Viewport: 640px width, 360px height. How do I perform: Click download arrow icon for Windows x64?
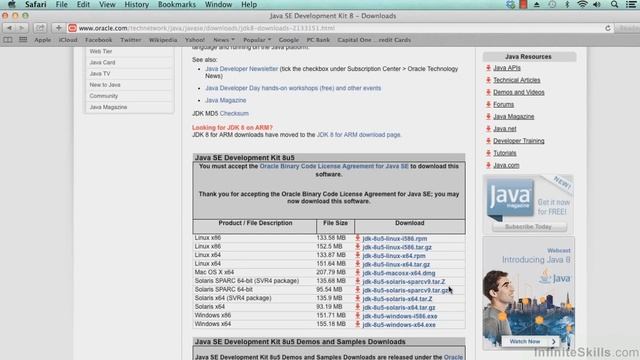(x=358, y=324)
